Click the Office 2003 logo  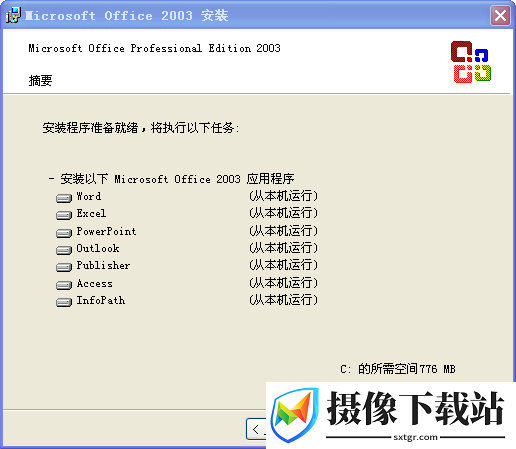(471, 62)
